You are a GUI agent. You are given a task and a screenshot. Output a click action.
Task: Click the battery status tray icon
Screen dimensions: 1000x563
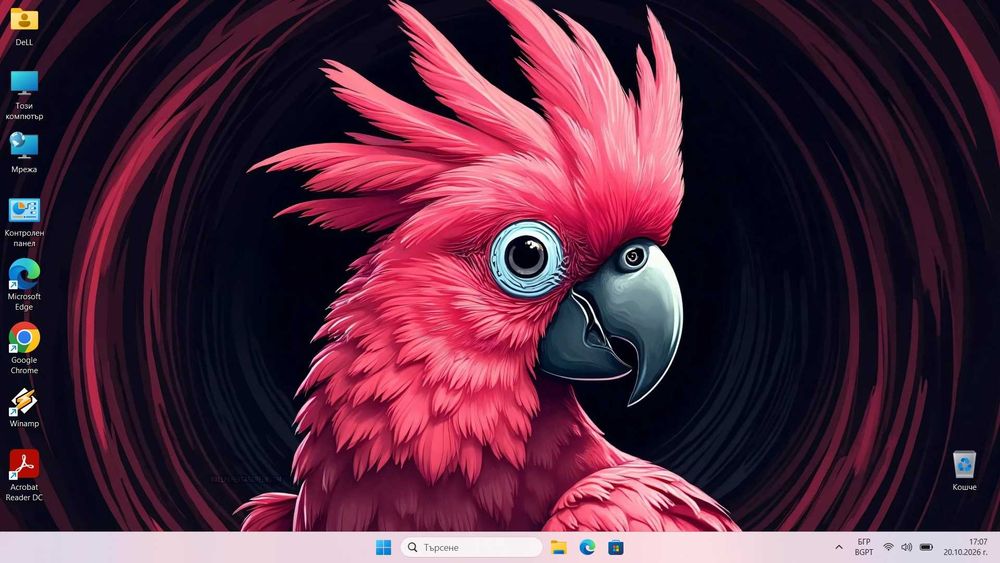pyautogui.click(x=927, y=547)
